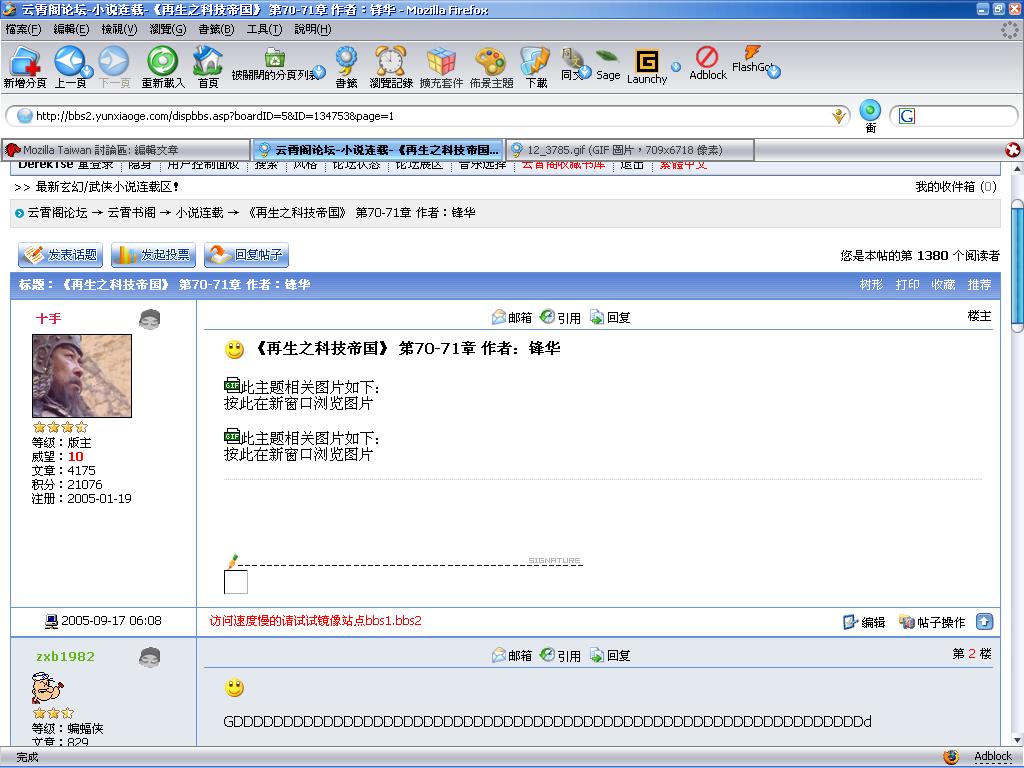Open the 佈景主題 themes palette icon
The width and height of the screenshot is (1024, 768).
pyautogui.click(x=491, y=67)
